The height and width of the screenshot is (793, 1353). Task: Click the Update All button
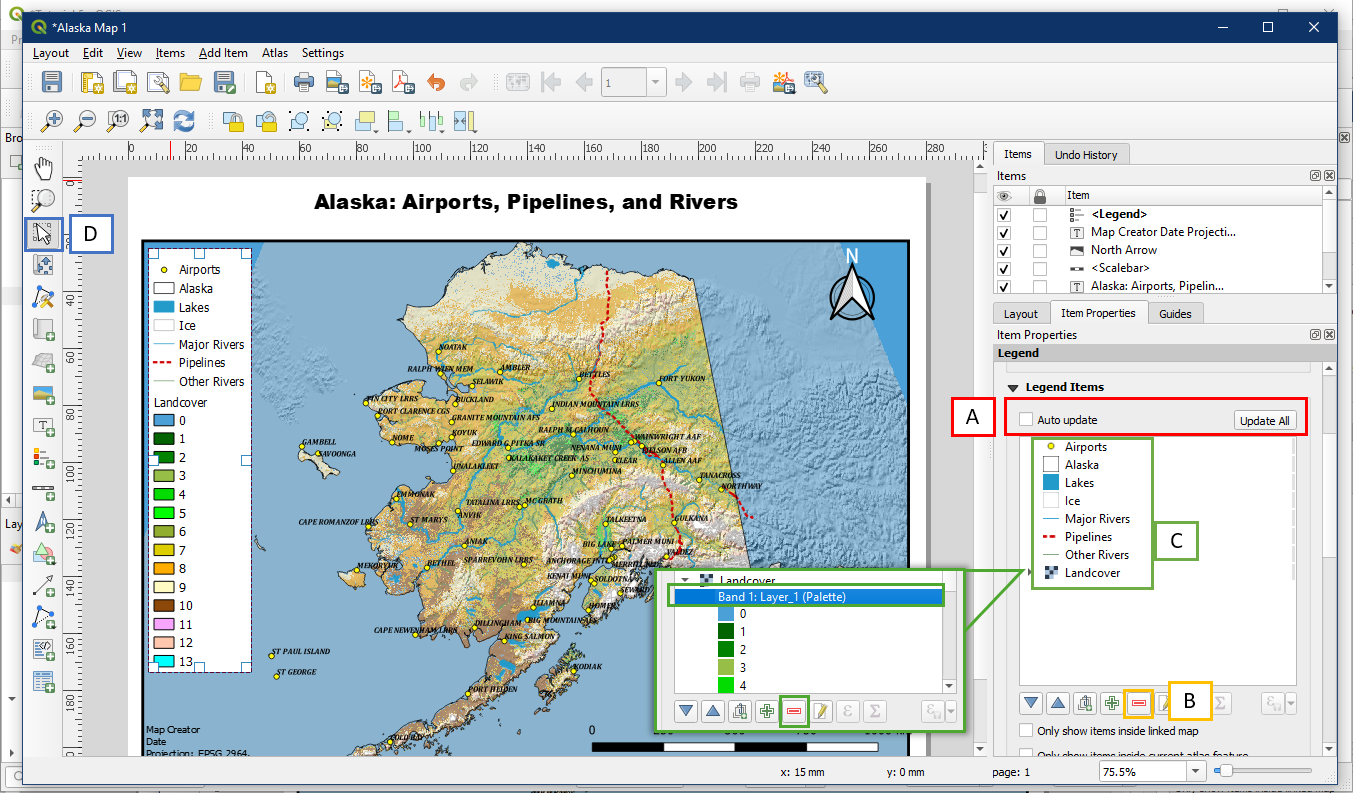click(1264, 420)
